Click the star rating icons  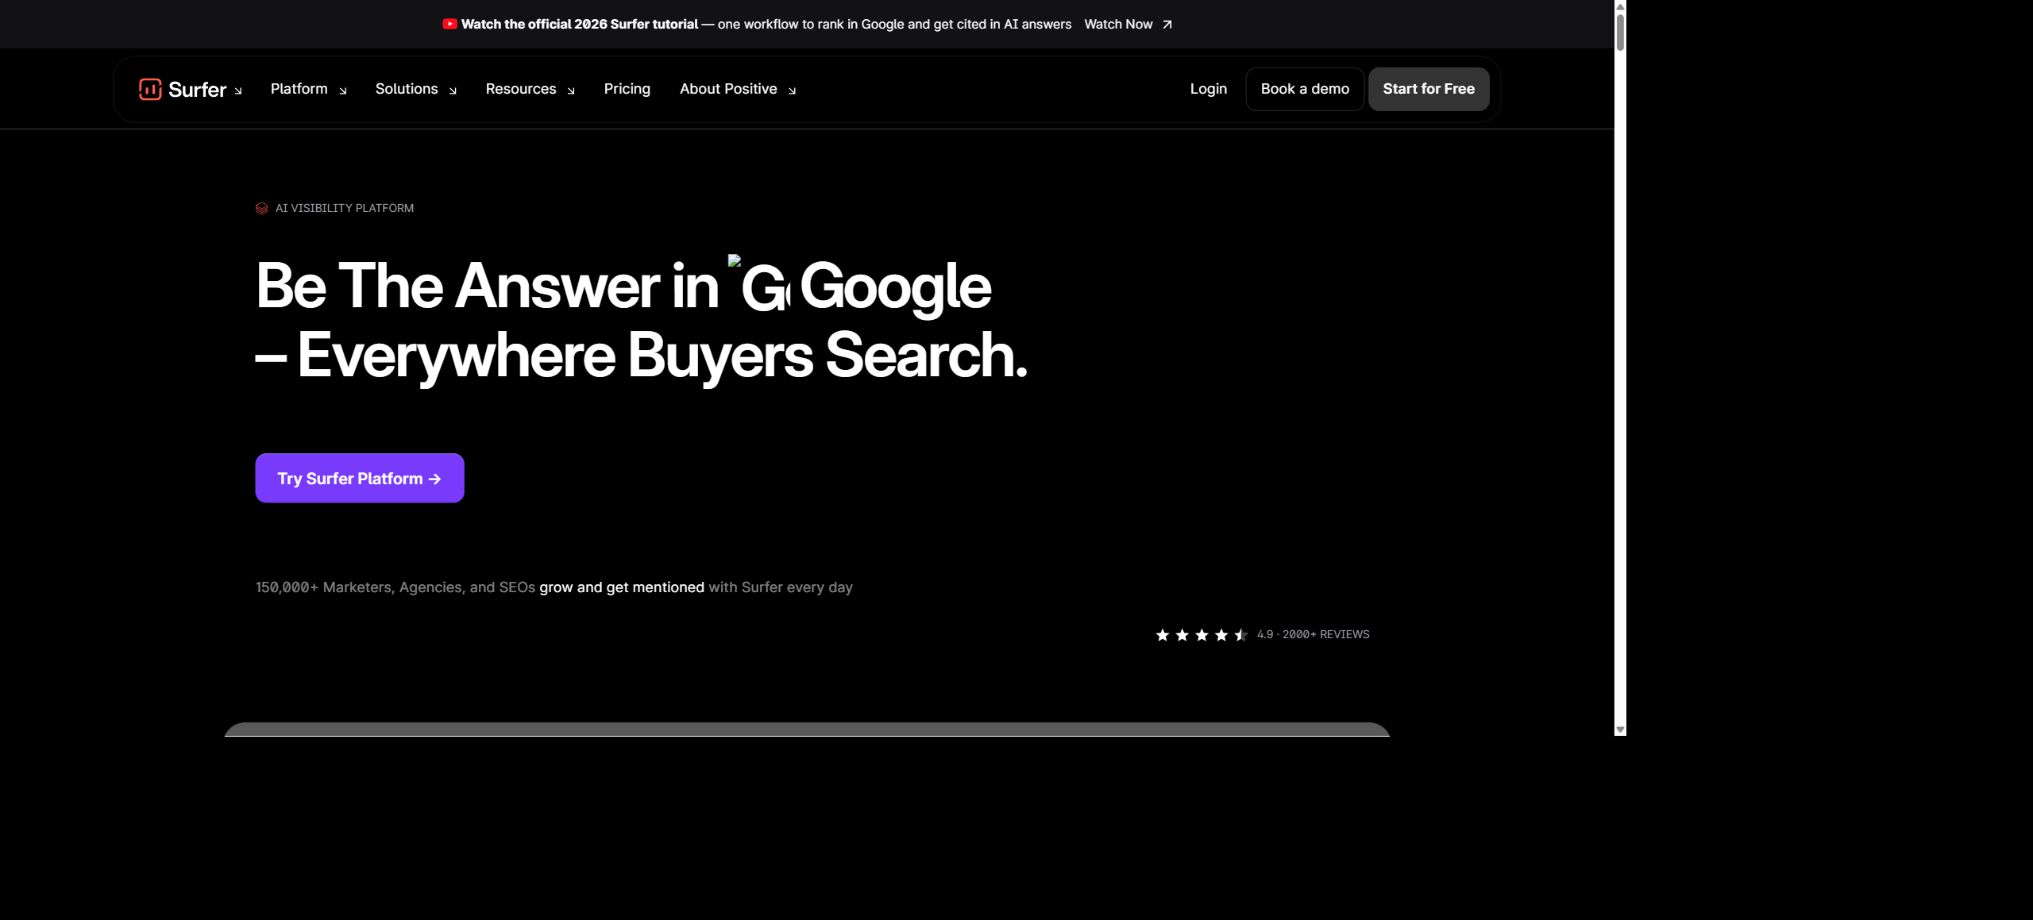1201,634
